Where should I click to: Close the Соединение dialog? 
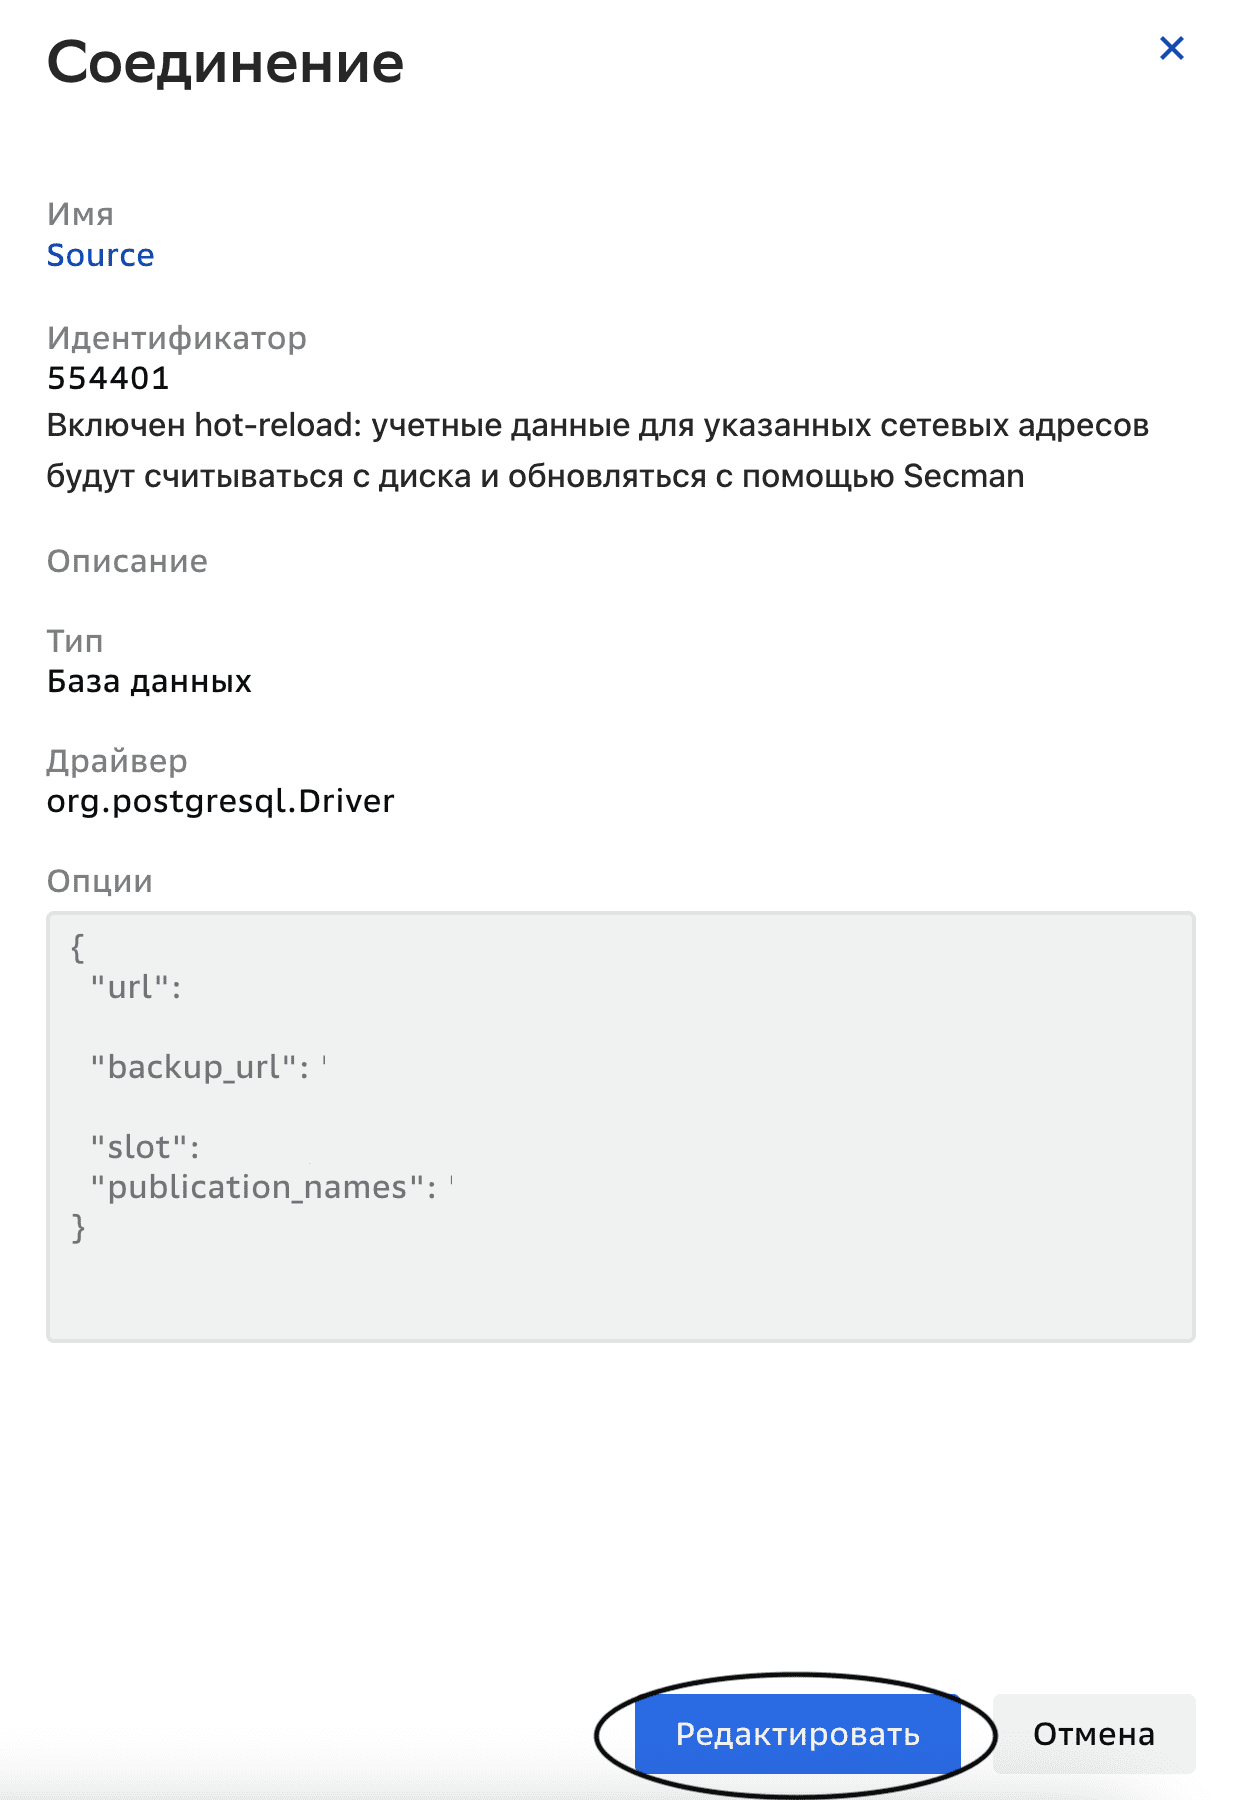tap(1171, 48)
